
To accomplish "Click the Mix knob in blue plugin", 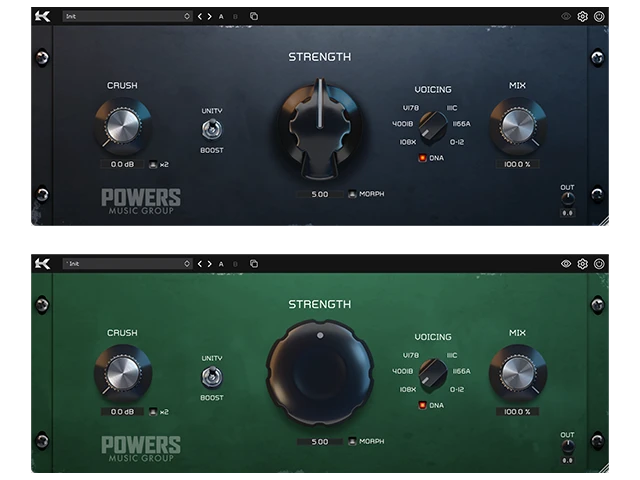I will [518, 126].
